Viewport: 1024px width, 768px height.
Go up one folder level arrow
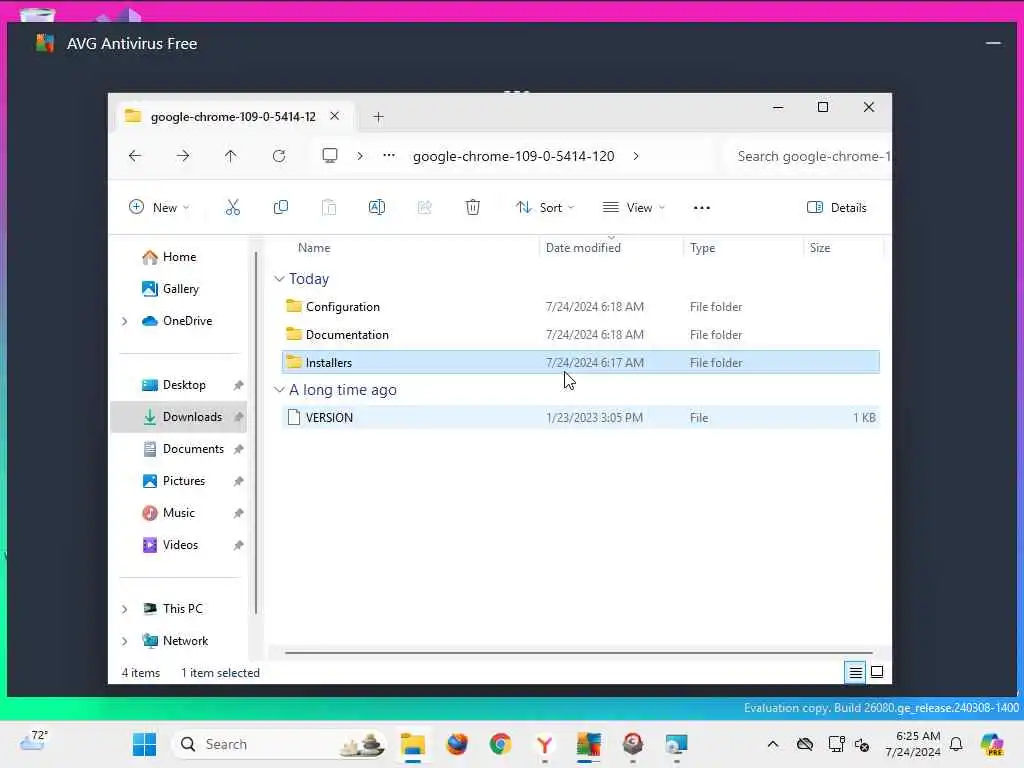(231, 156)
